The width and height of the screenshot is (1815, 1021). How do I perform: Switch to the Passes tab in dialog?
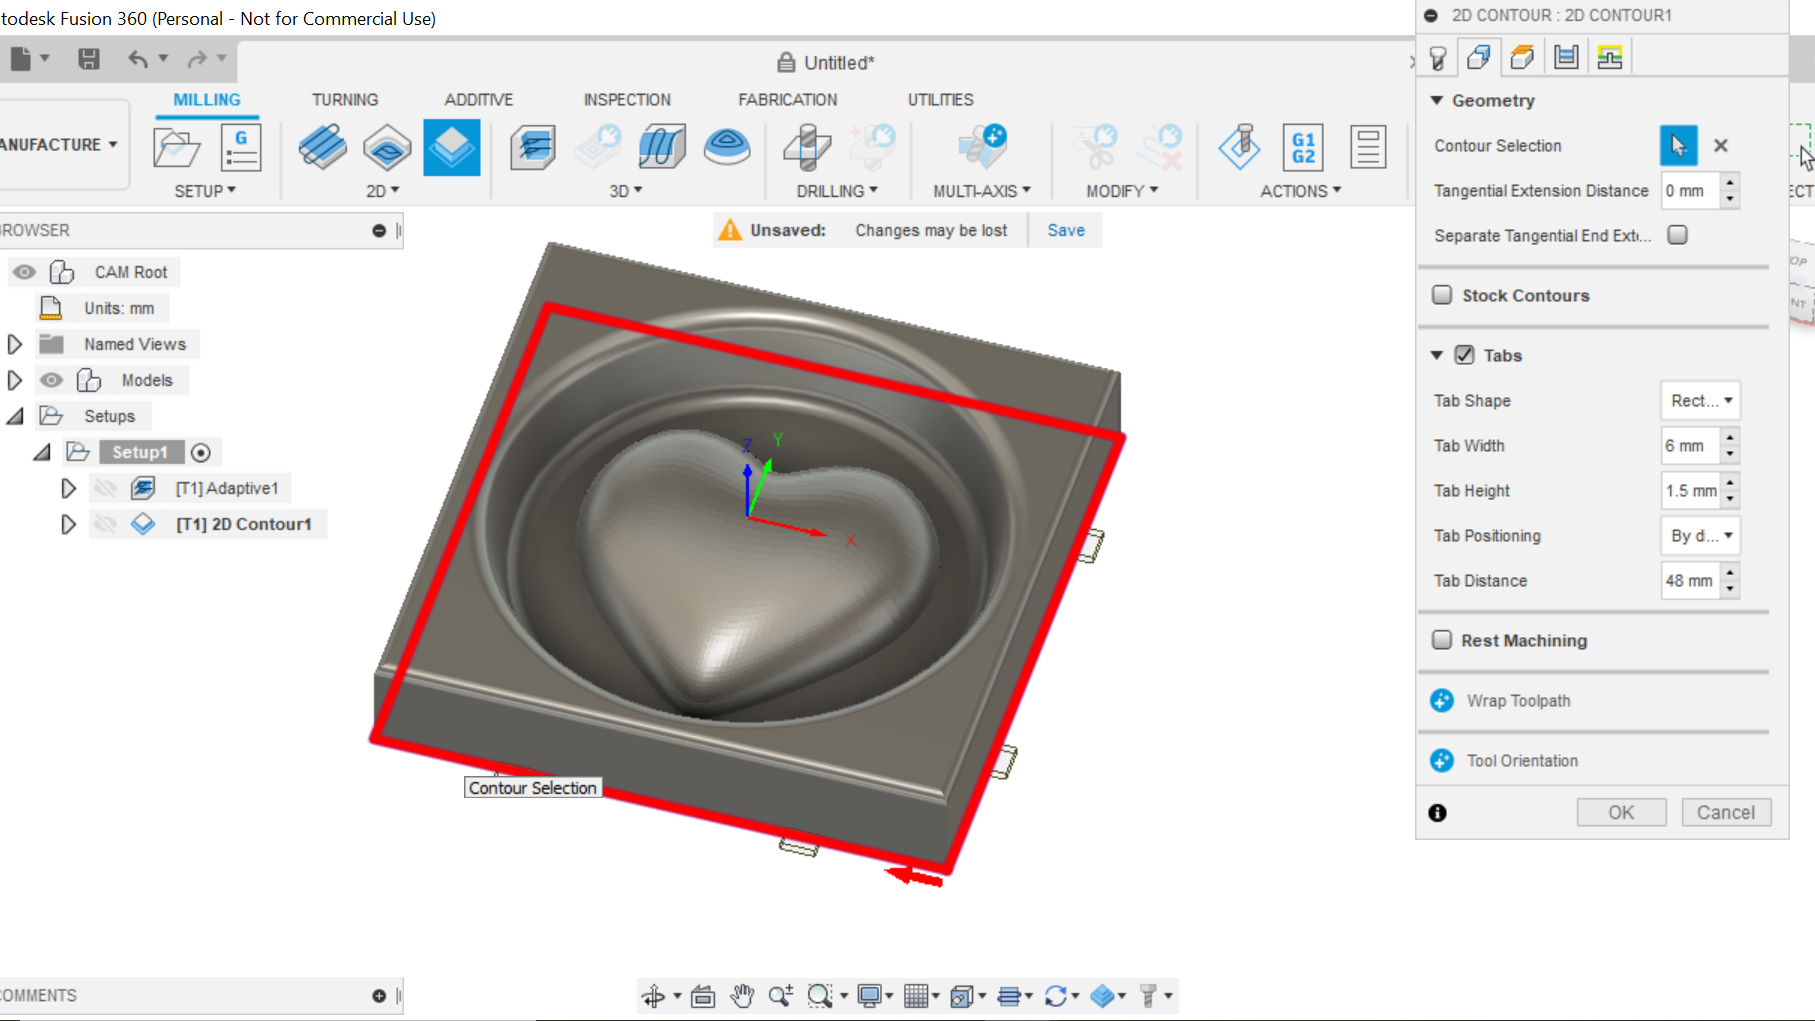tap(1566, 57)
